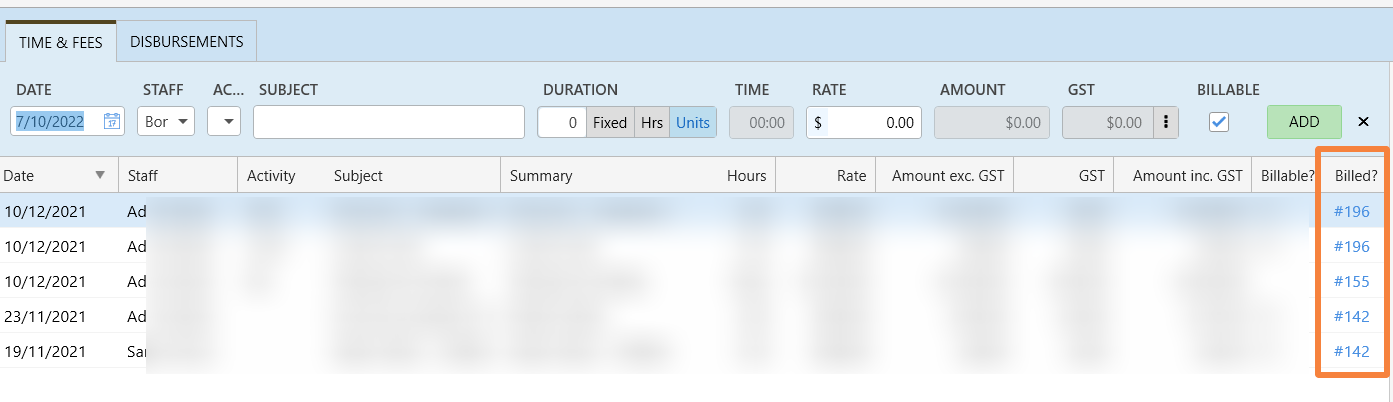The image size is (1393, 402).
Task: Toggle the Billable checkbox
Action: click(x=1218, y=122)
